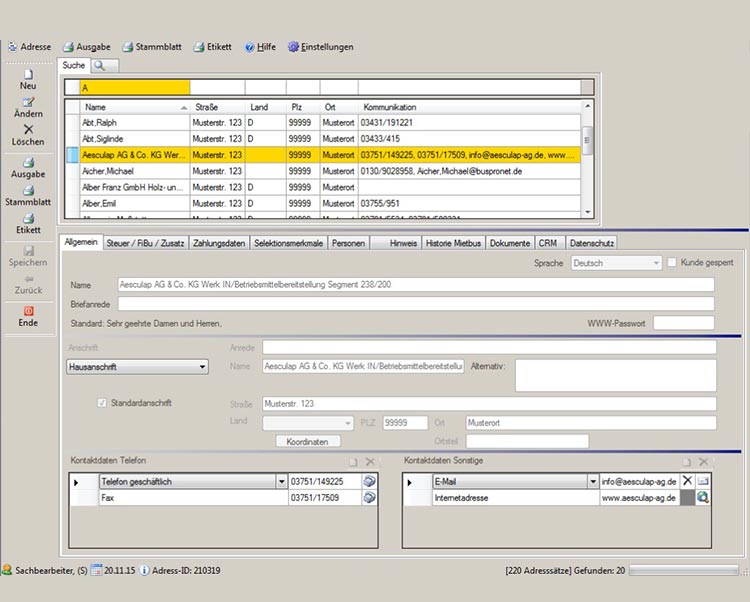Click Ausgabe in the top toolbar
750x602 pixels.
coord(87,47)
